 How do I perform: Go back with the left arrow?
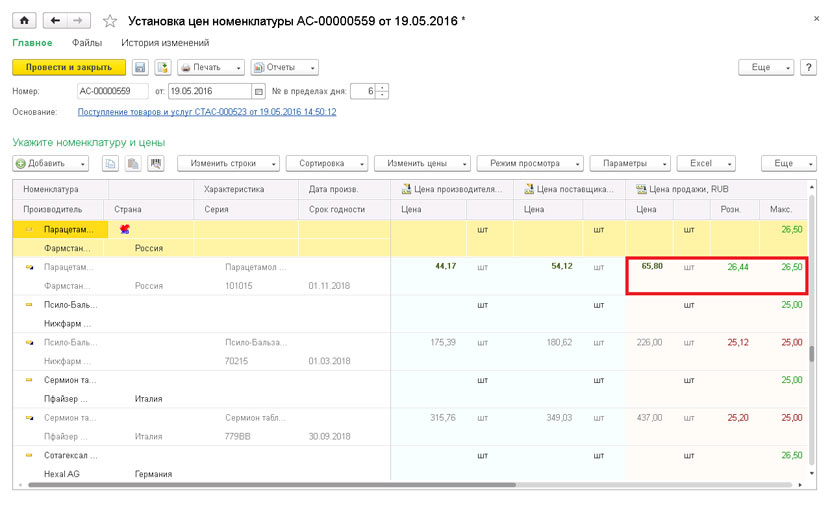pyautogui.click(x=55, y=20)
